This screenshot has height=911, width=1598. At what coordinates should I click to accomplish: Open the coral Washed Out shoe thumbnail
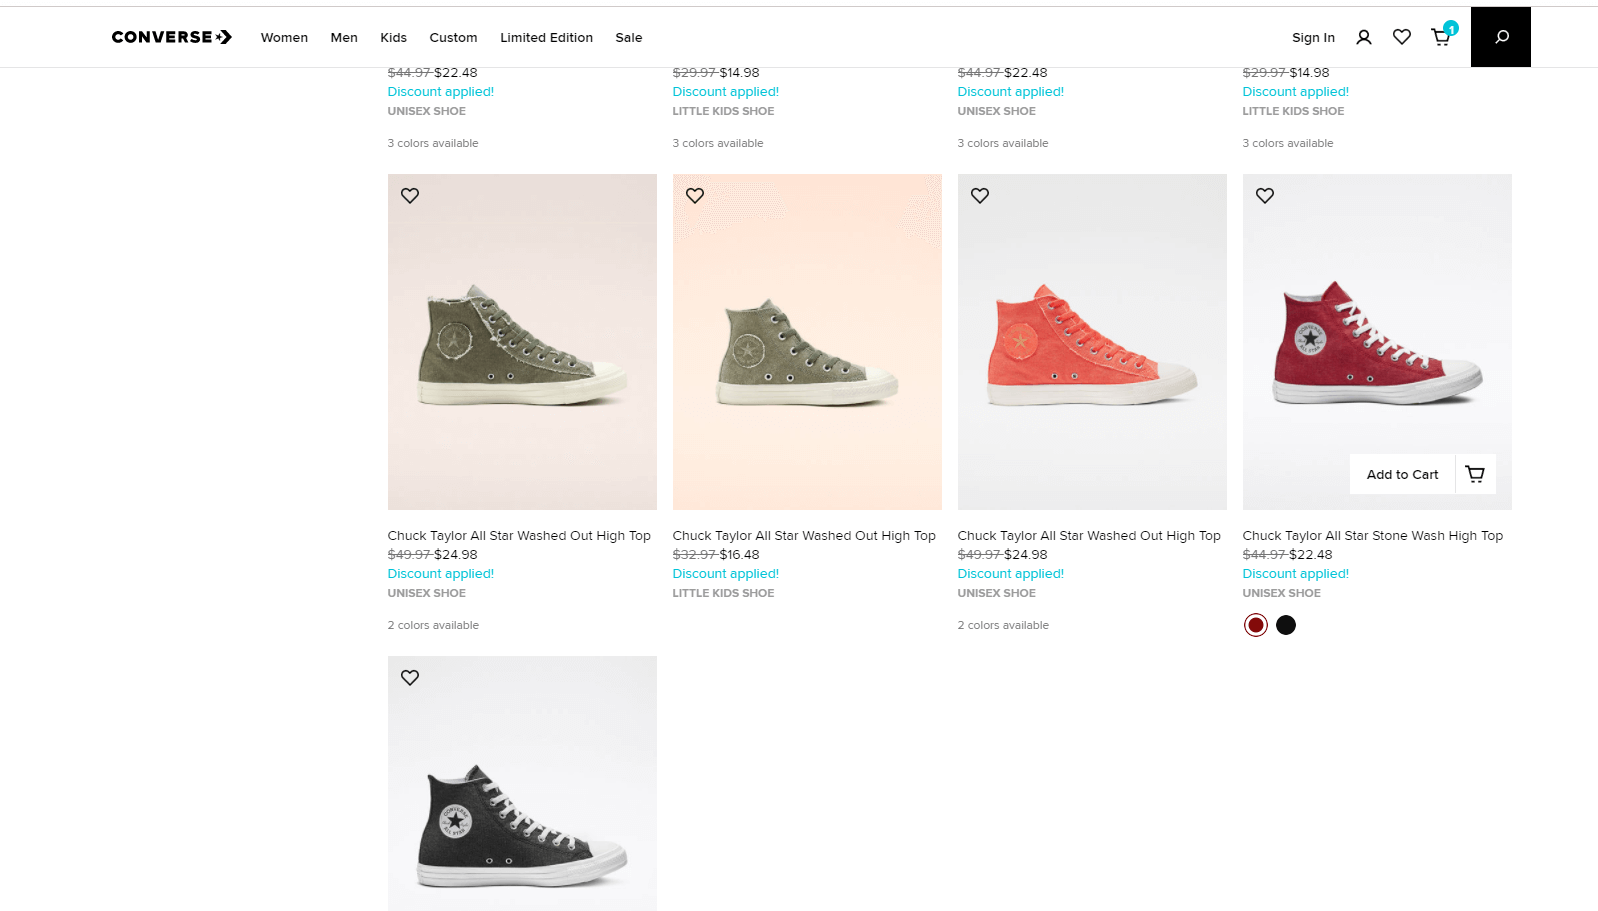click(1092, 342)
